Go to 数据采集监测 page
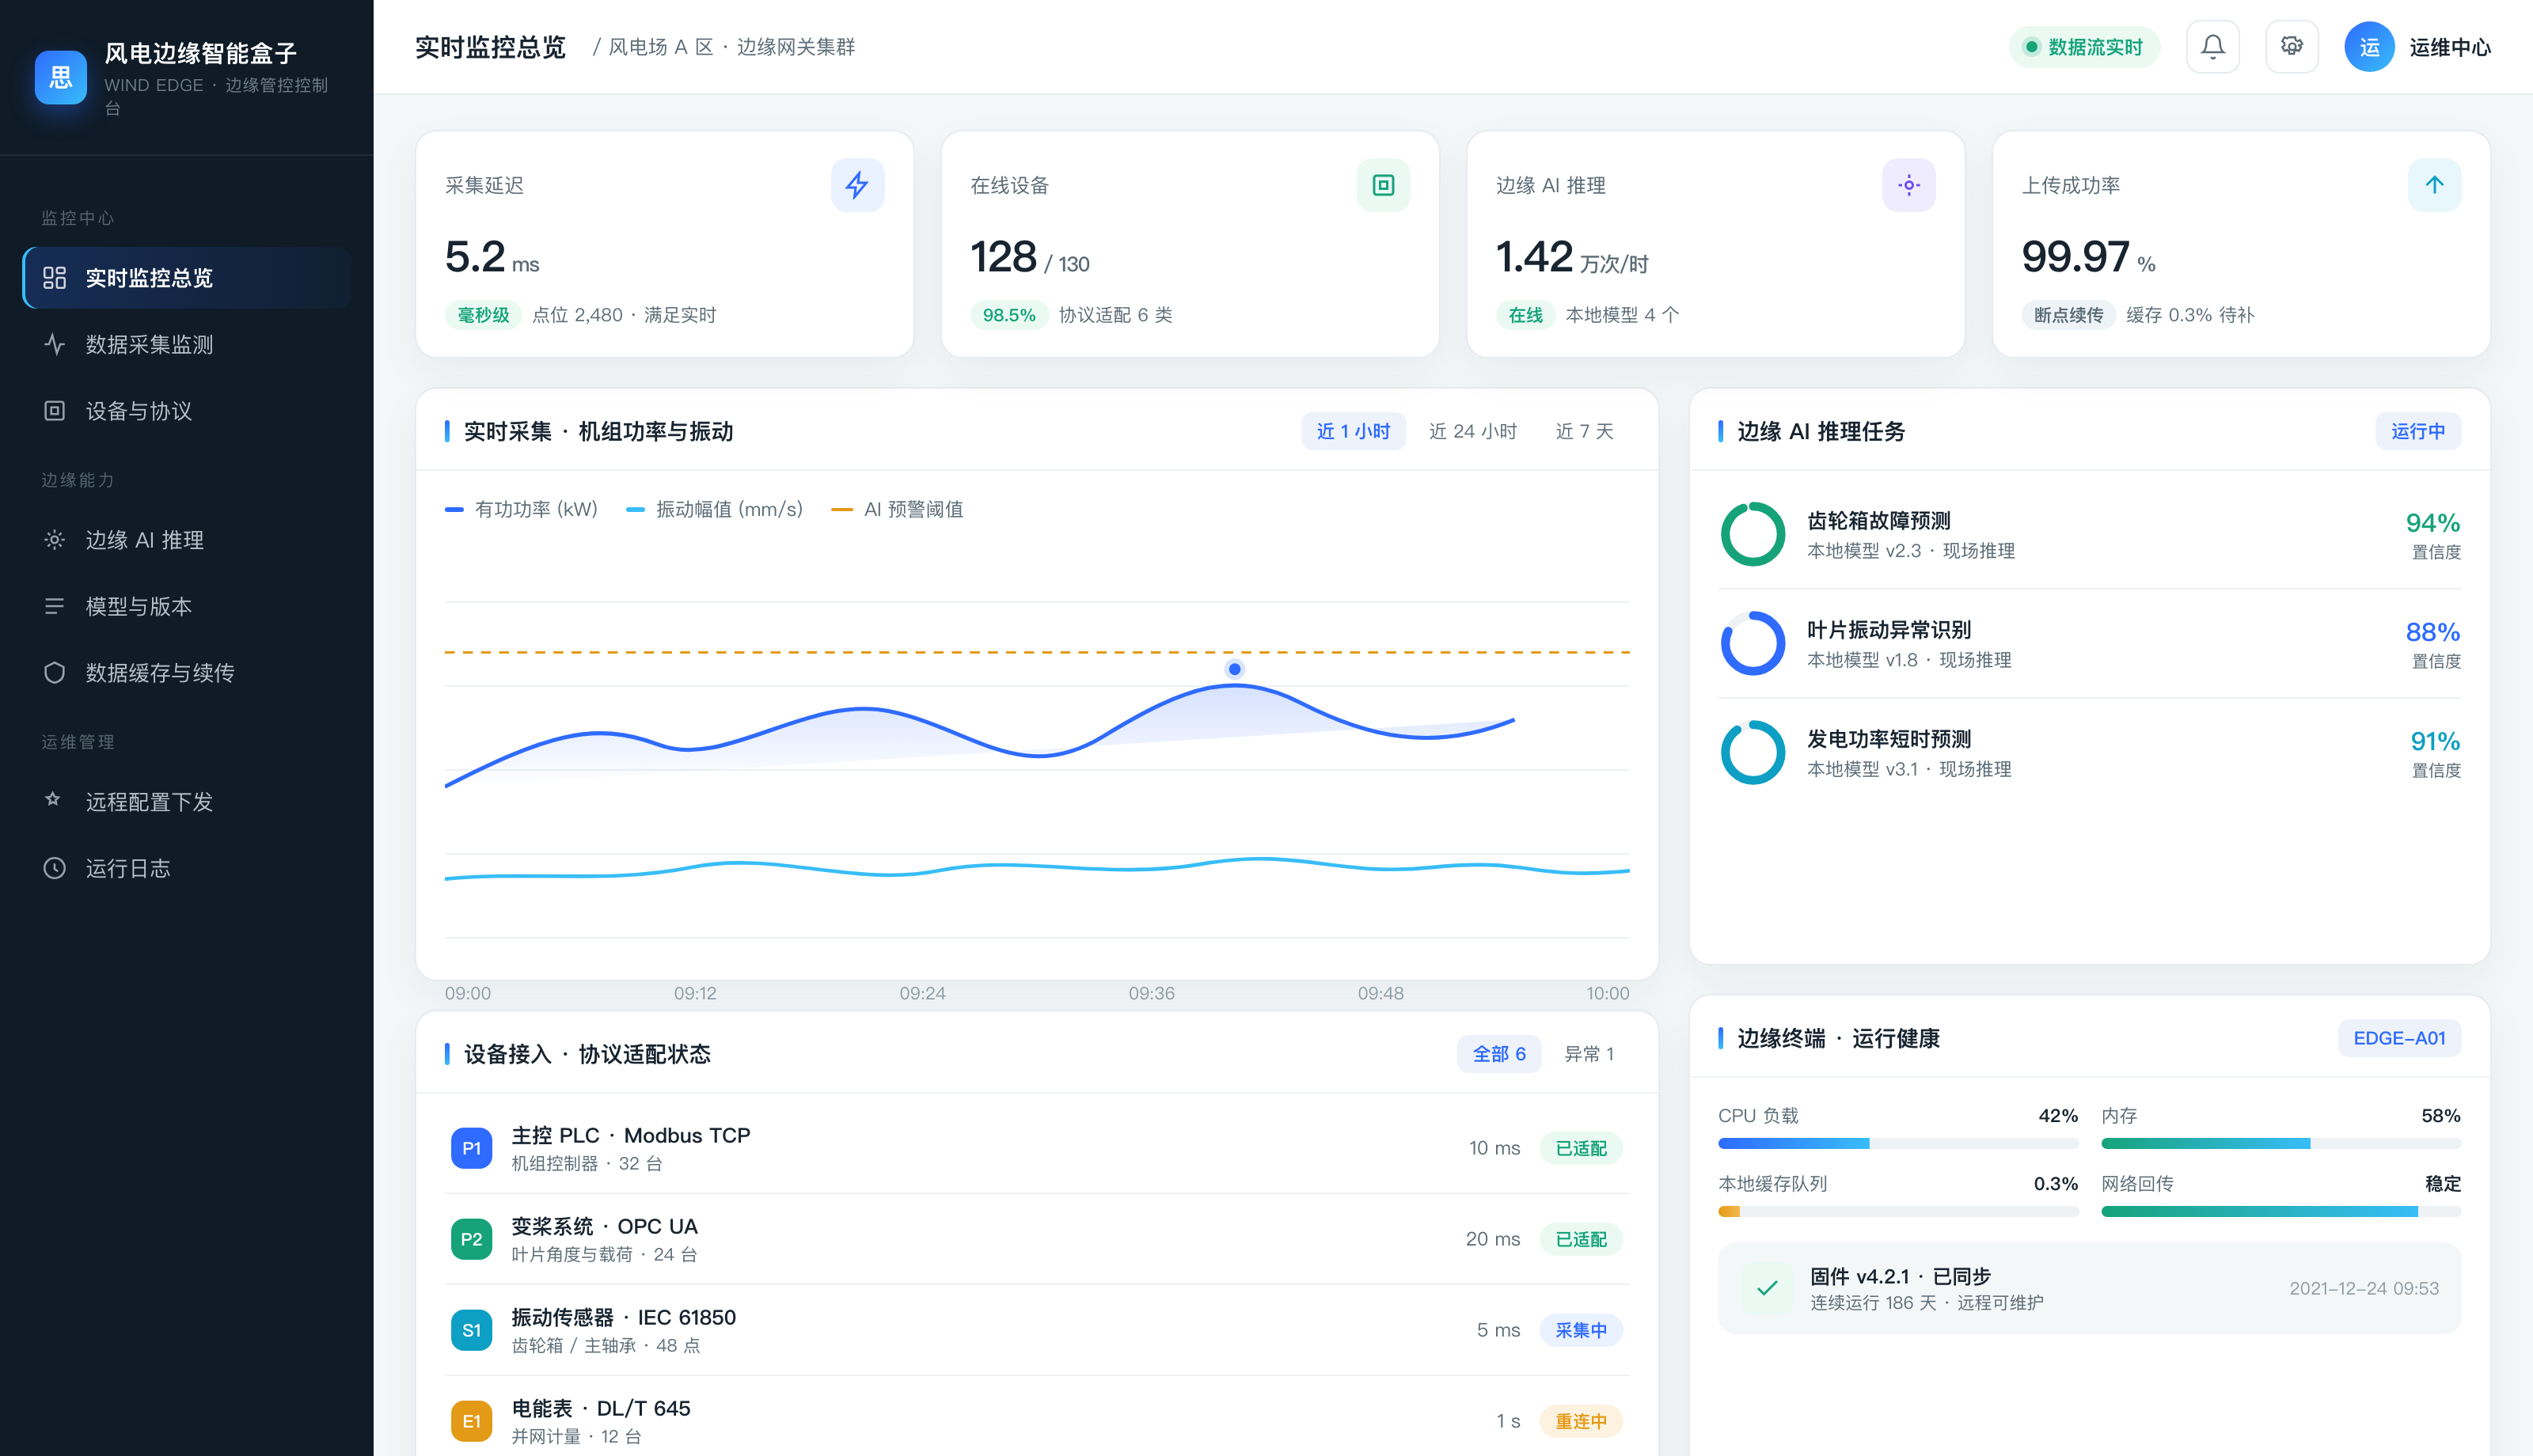 (186, 344)
